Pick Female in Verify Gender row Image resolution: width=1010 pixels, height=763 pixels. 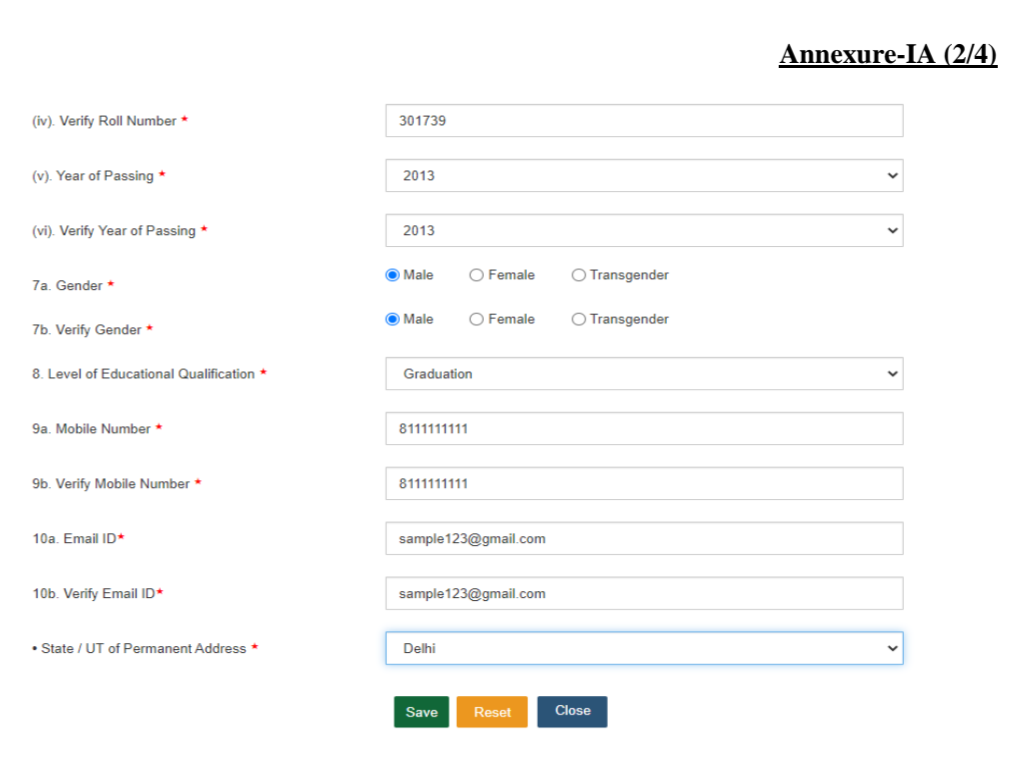(477, 319)
